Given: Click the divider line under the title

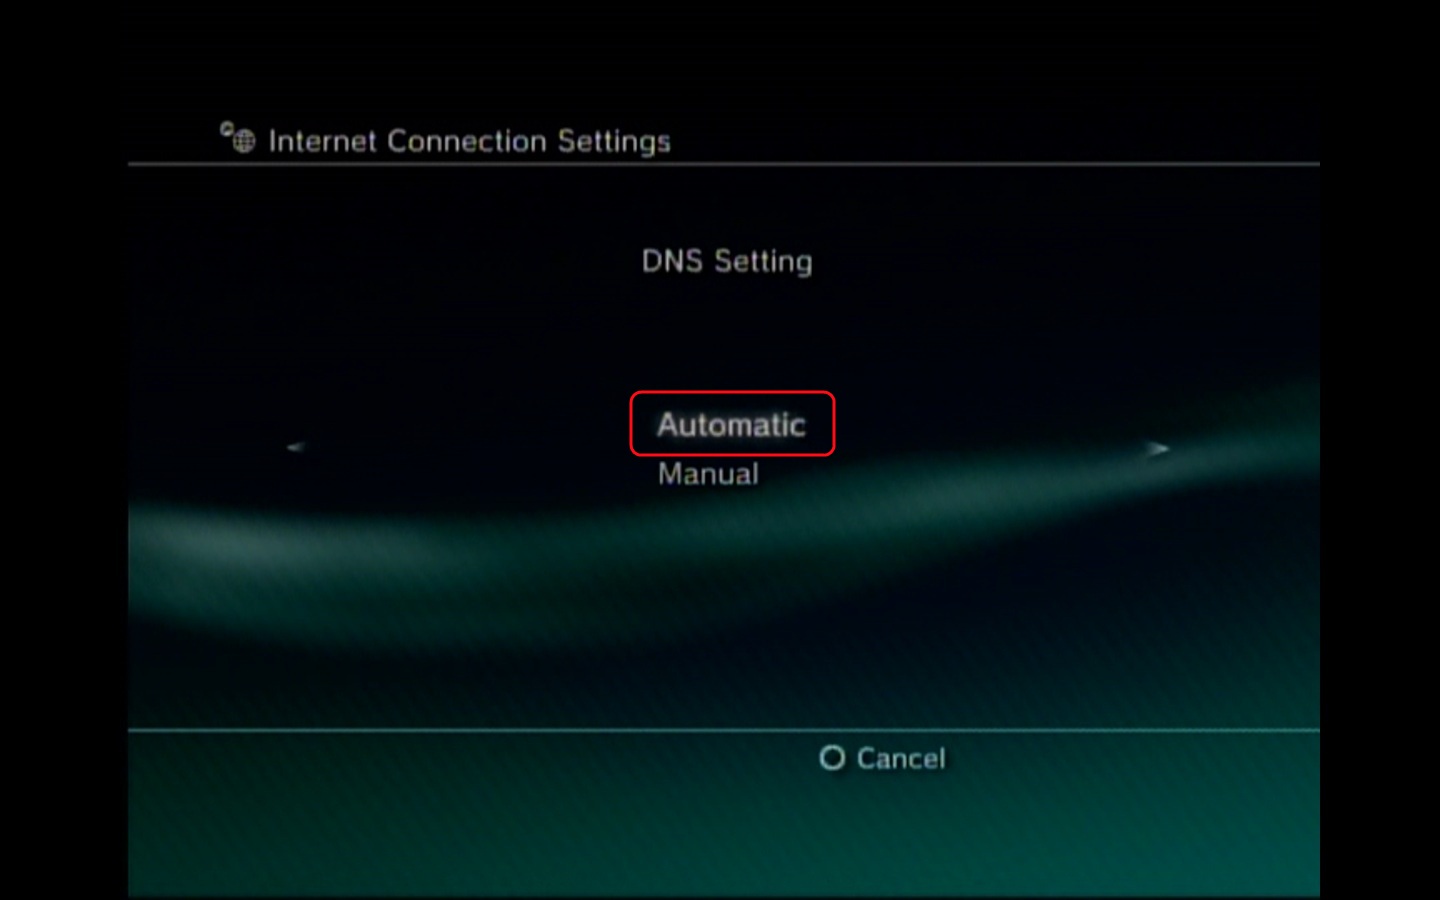Looking at the screenshot, I should (724, 164).
